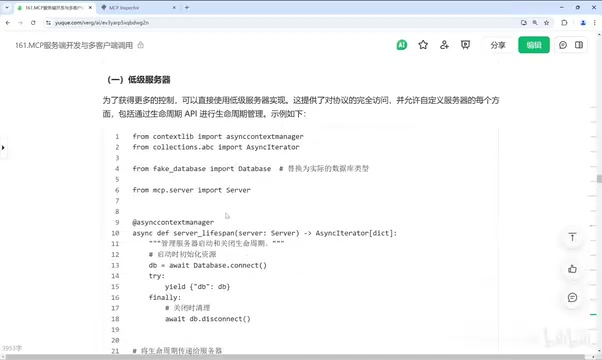Expand the left outline panel arrow
Image resolution: width=602 pixels, height=360 pixels.
[3, 147]
